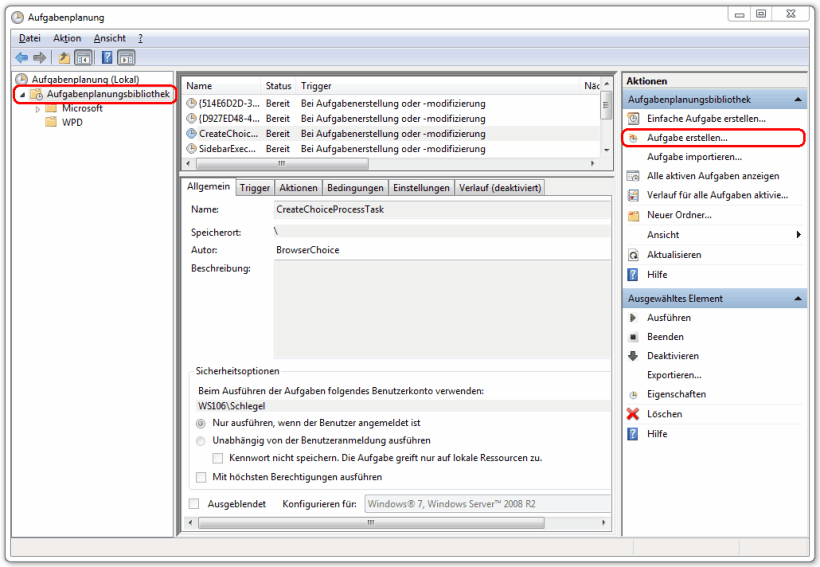Image resolution: width=820 pixels, height=567 pixels.
Task: Switch to the Einstellungen tab
Action: (421, 188)
